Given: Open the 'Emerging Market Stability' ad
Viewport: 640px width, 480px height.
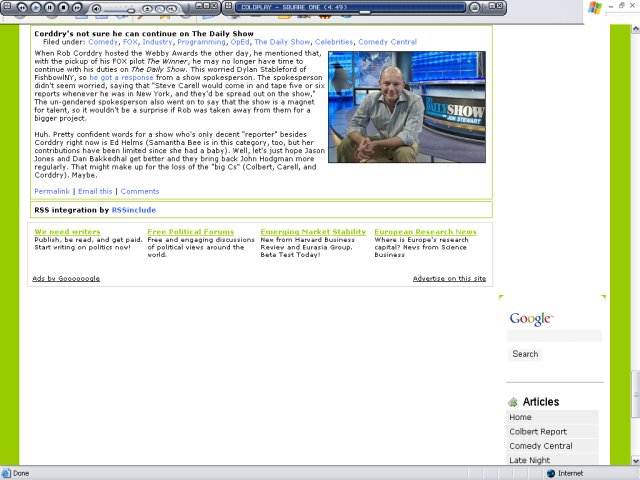Looking at the screenshot, I should pos(313,232).
